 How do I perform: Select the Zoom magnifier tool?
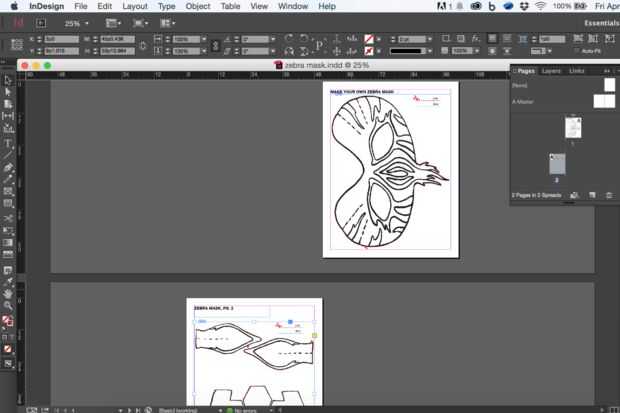pos(8,305)
